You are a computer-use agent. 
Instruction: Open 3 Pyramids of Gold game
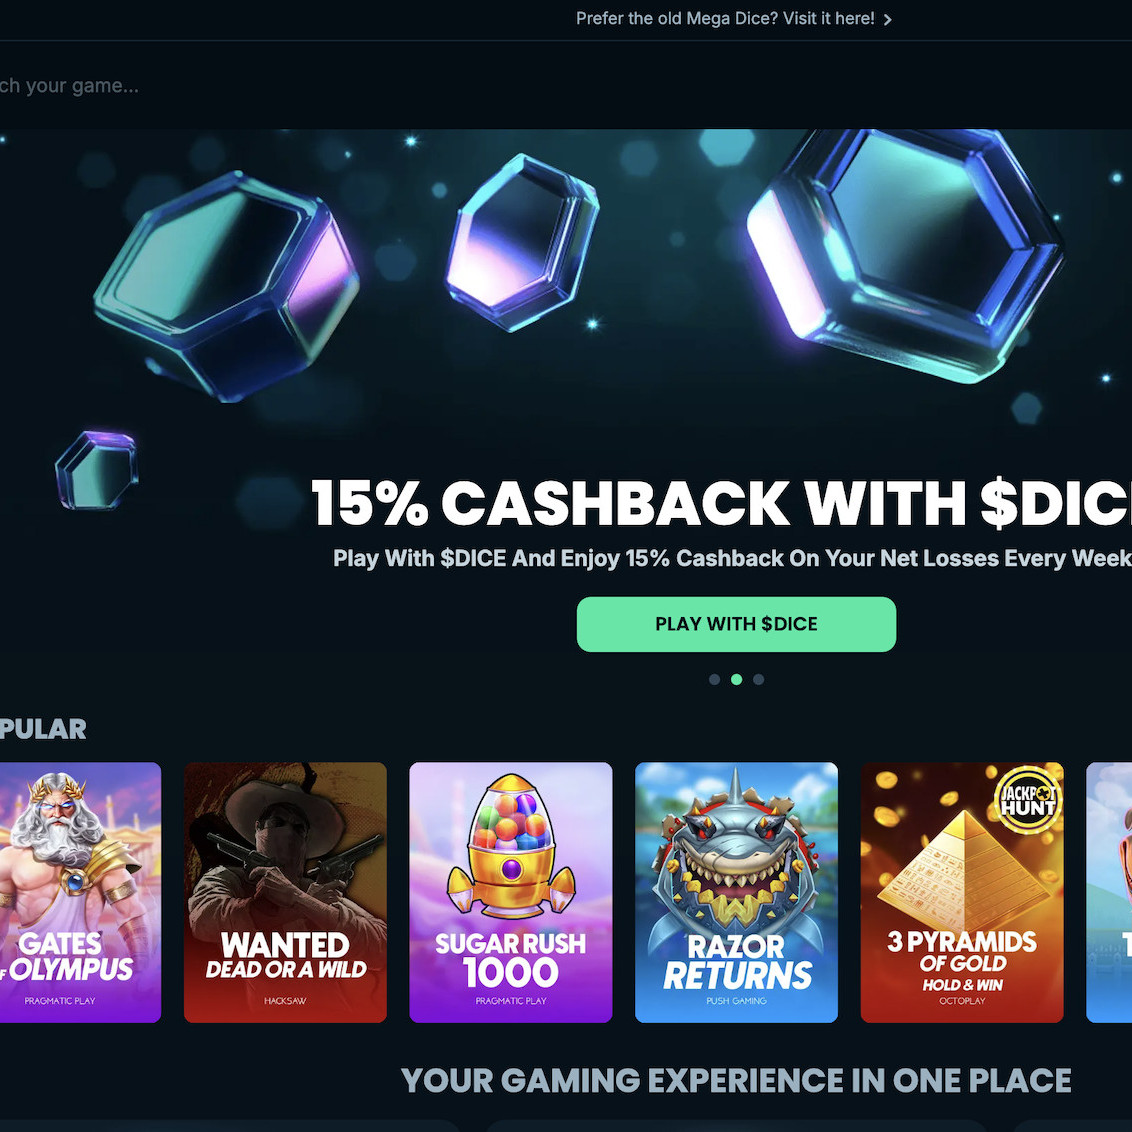(962, 892)
